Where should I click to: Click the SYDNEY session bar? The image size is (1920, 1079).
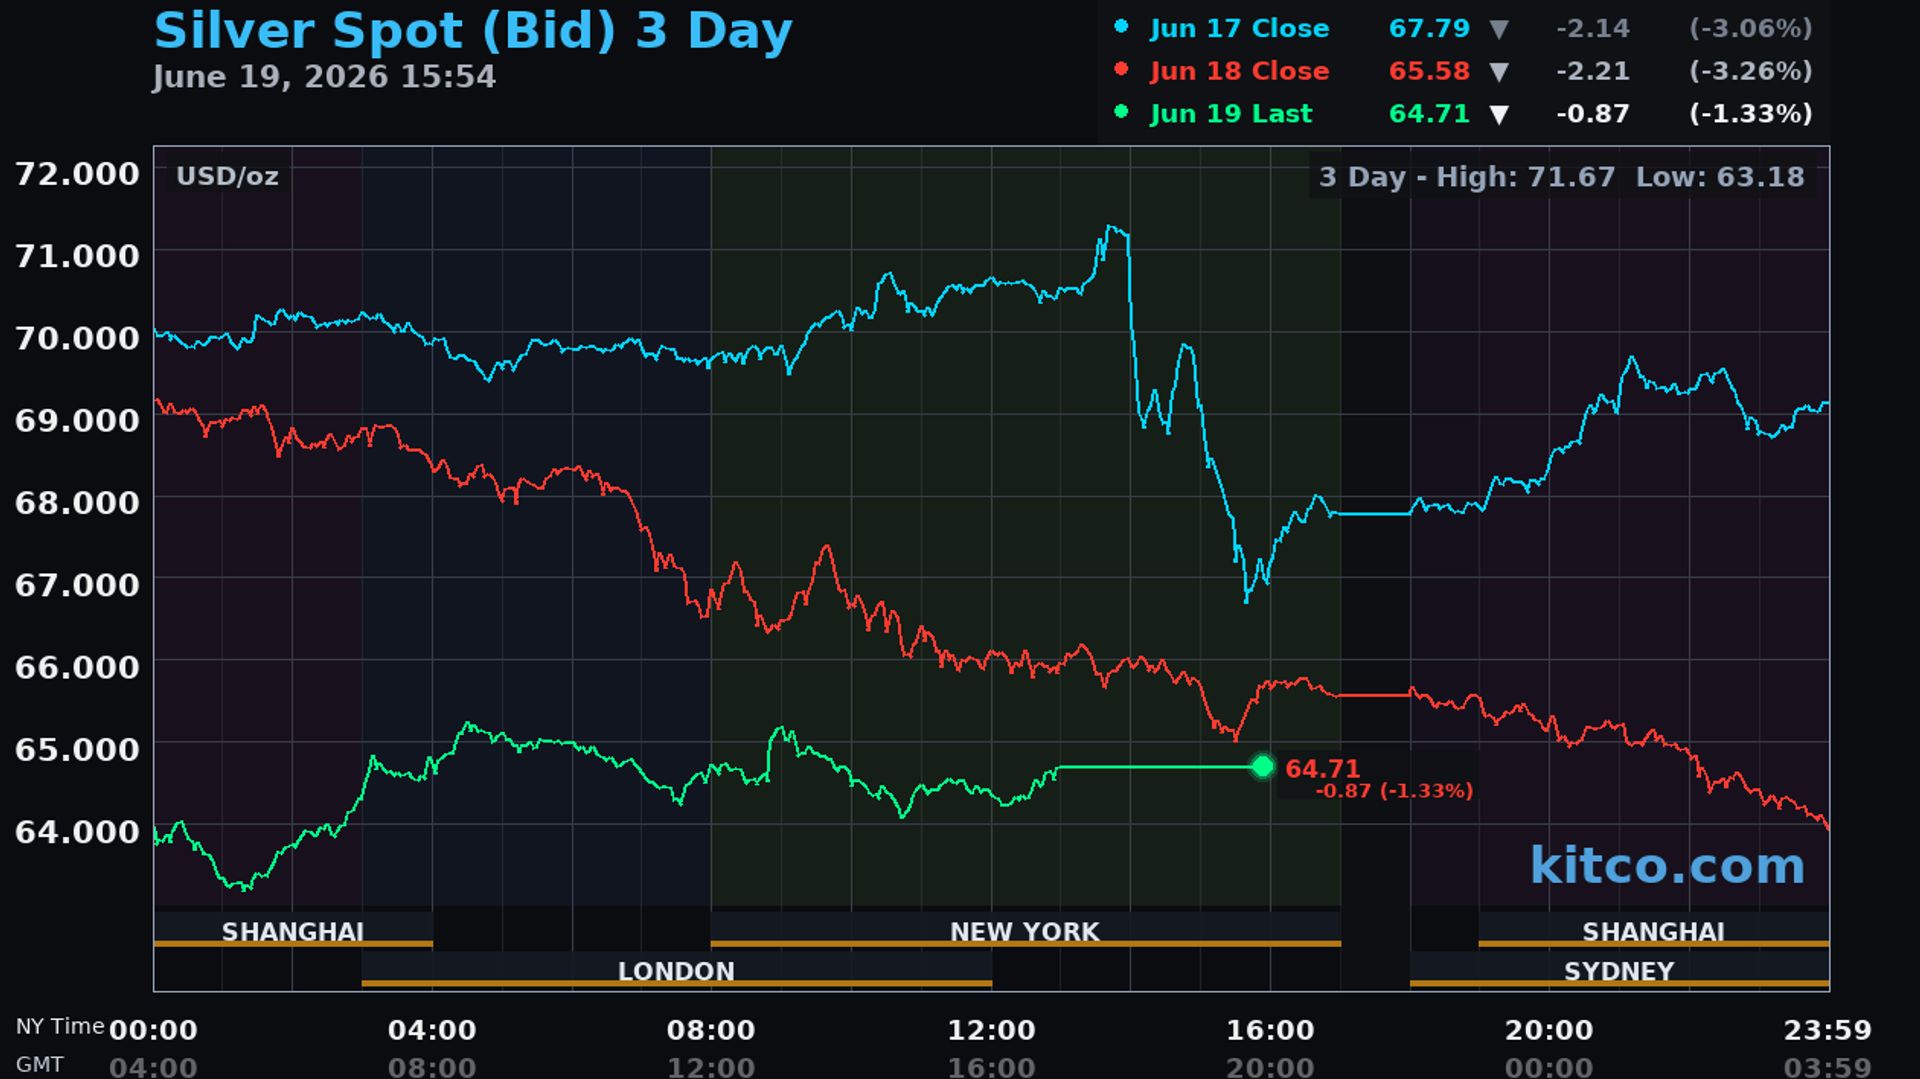1619,970
